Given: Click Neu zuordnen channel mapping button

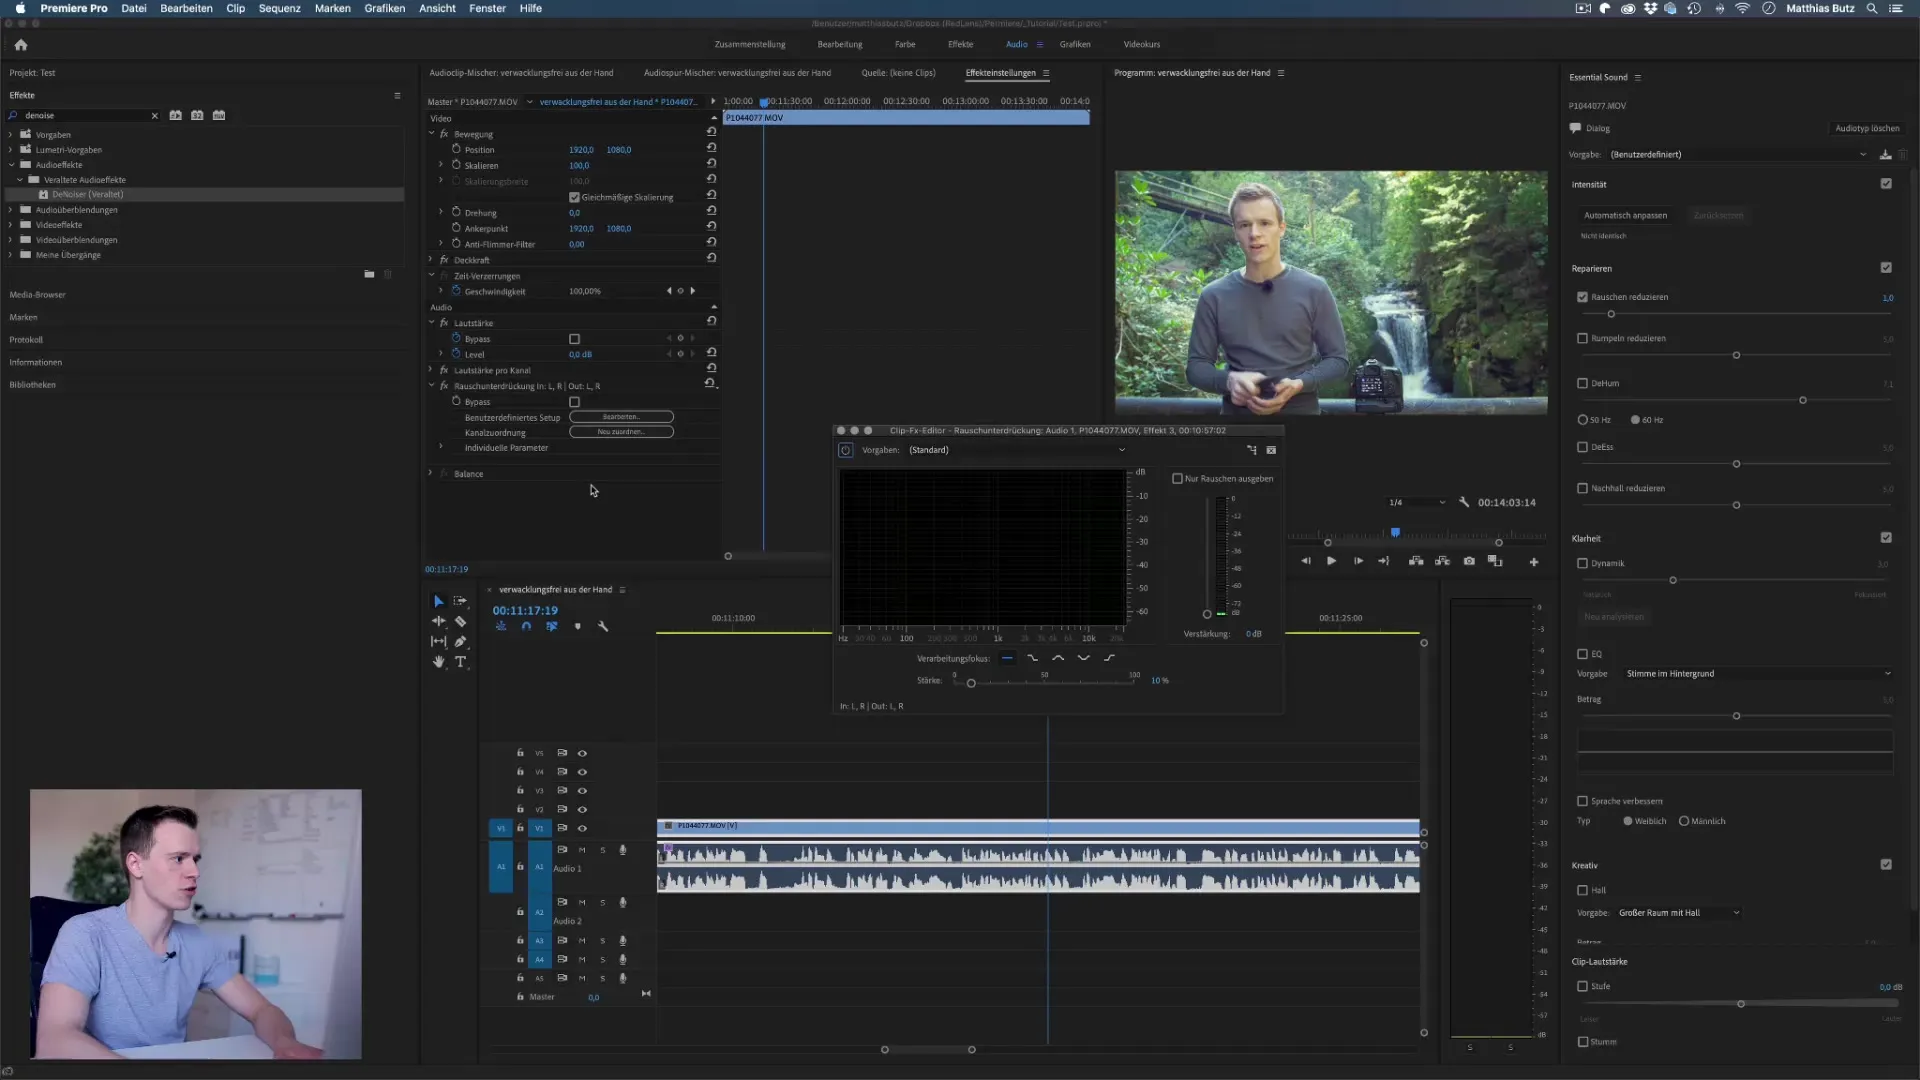Looking at the screenshot, I should [x=621, y=432].
